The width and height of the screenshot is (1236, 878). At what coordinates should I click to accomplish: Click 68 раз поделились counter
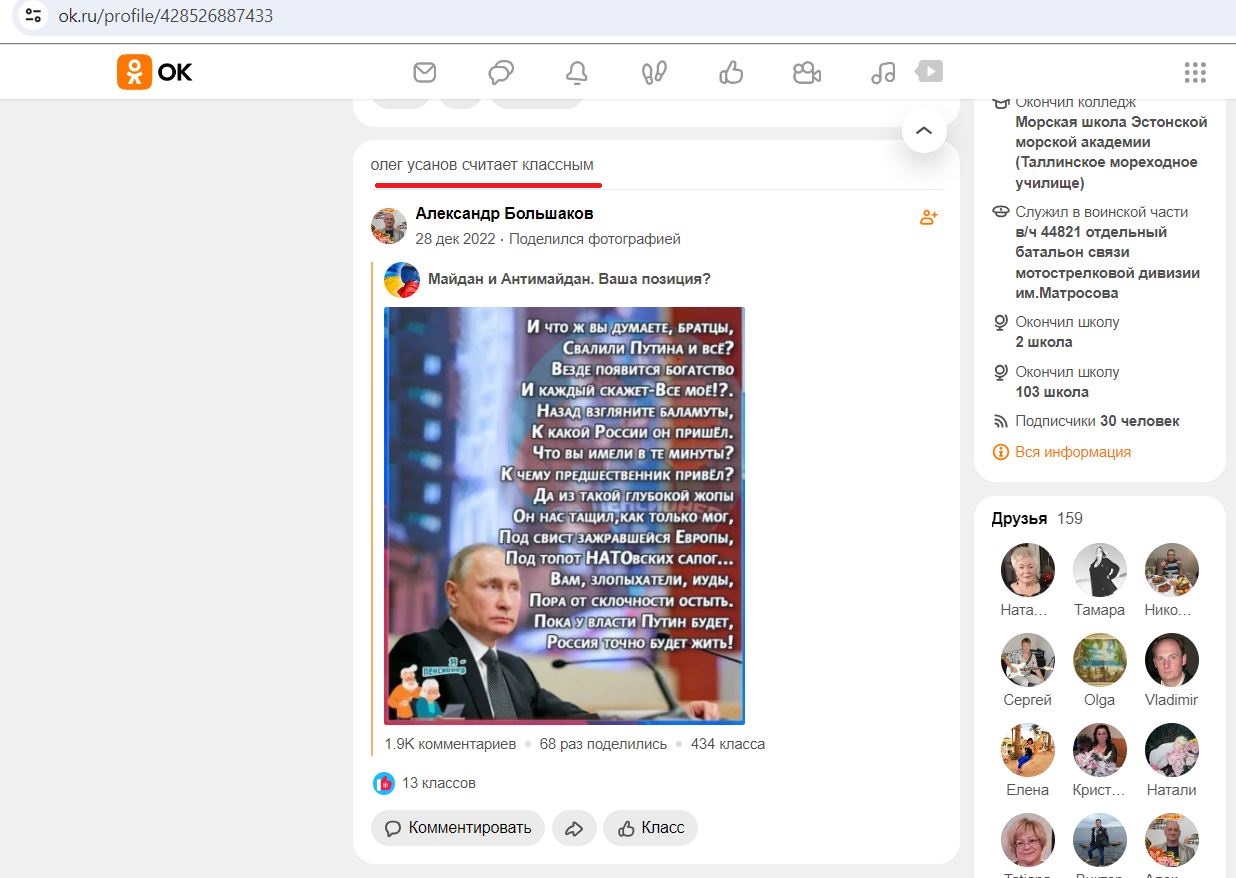point(603,744)
